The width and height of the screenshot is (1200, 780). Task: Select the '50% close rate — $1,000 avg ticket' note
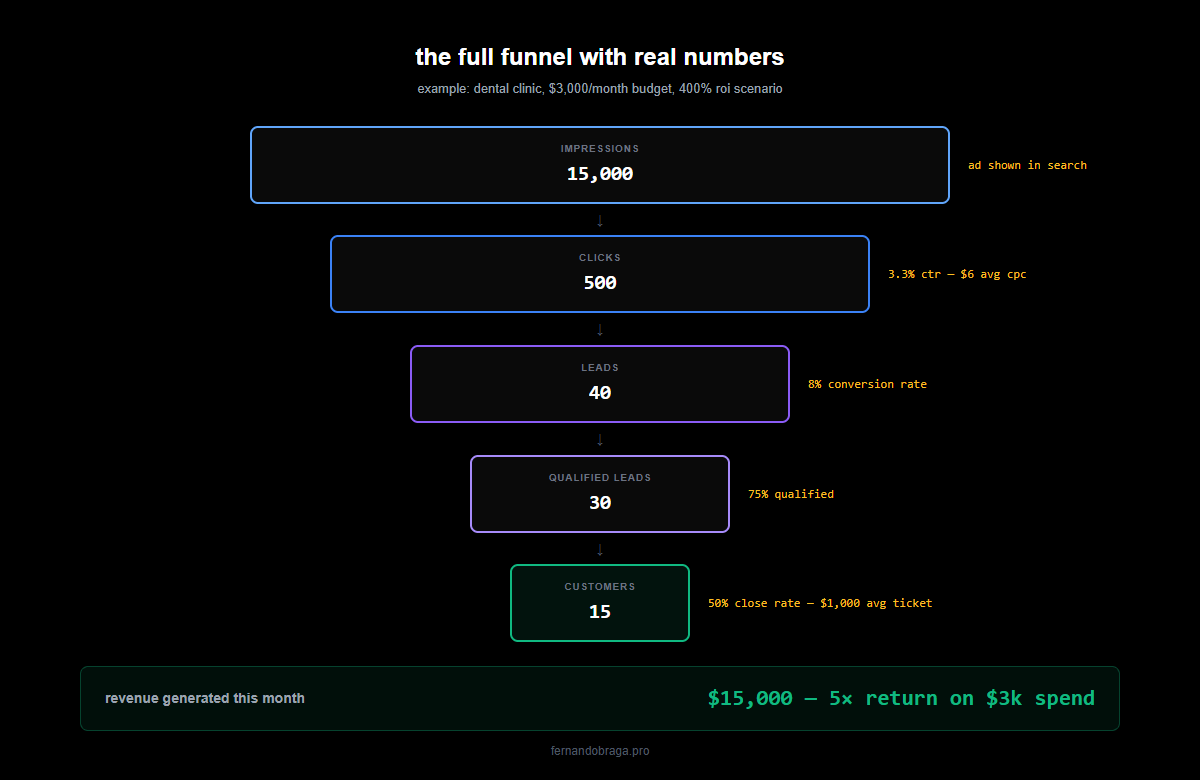(820, 603)
